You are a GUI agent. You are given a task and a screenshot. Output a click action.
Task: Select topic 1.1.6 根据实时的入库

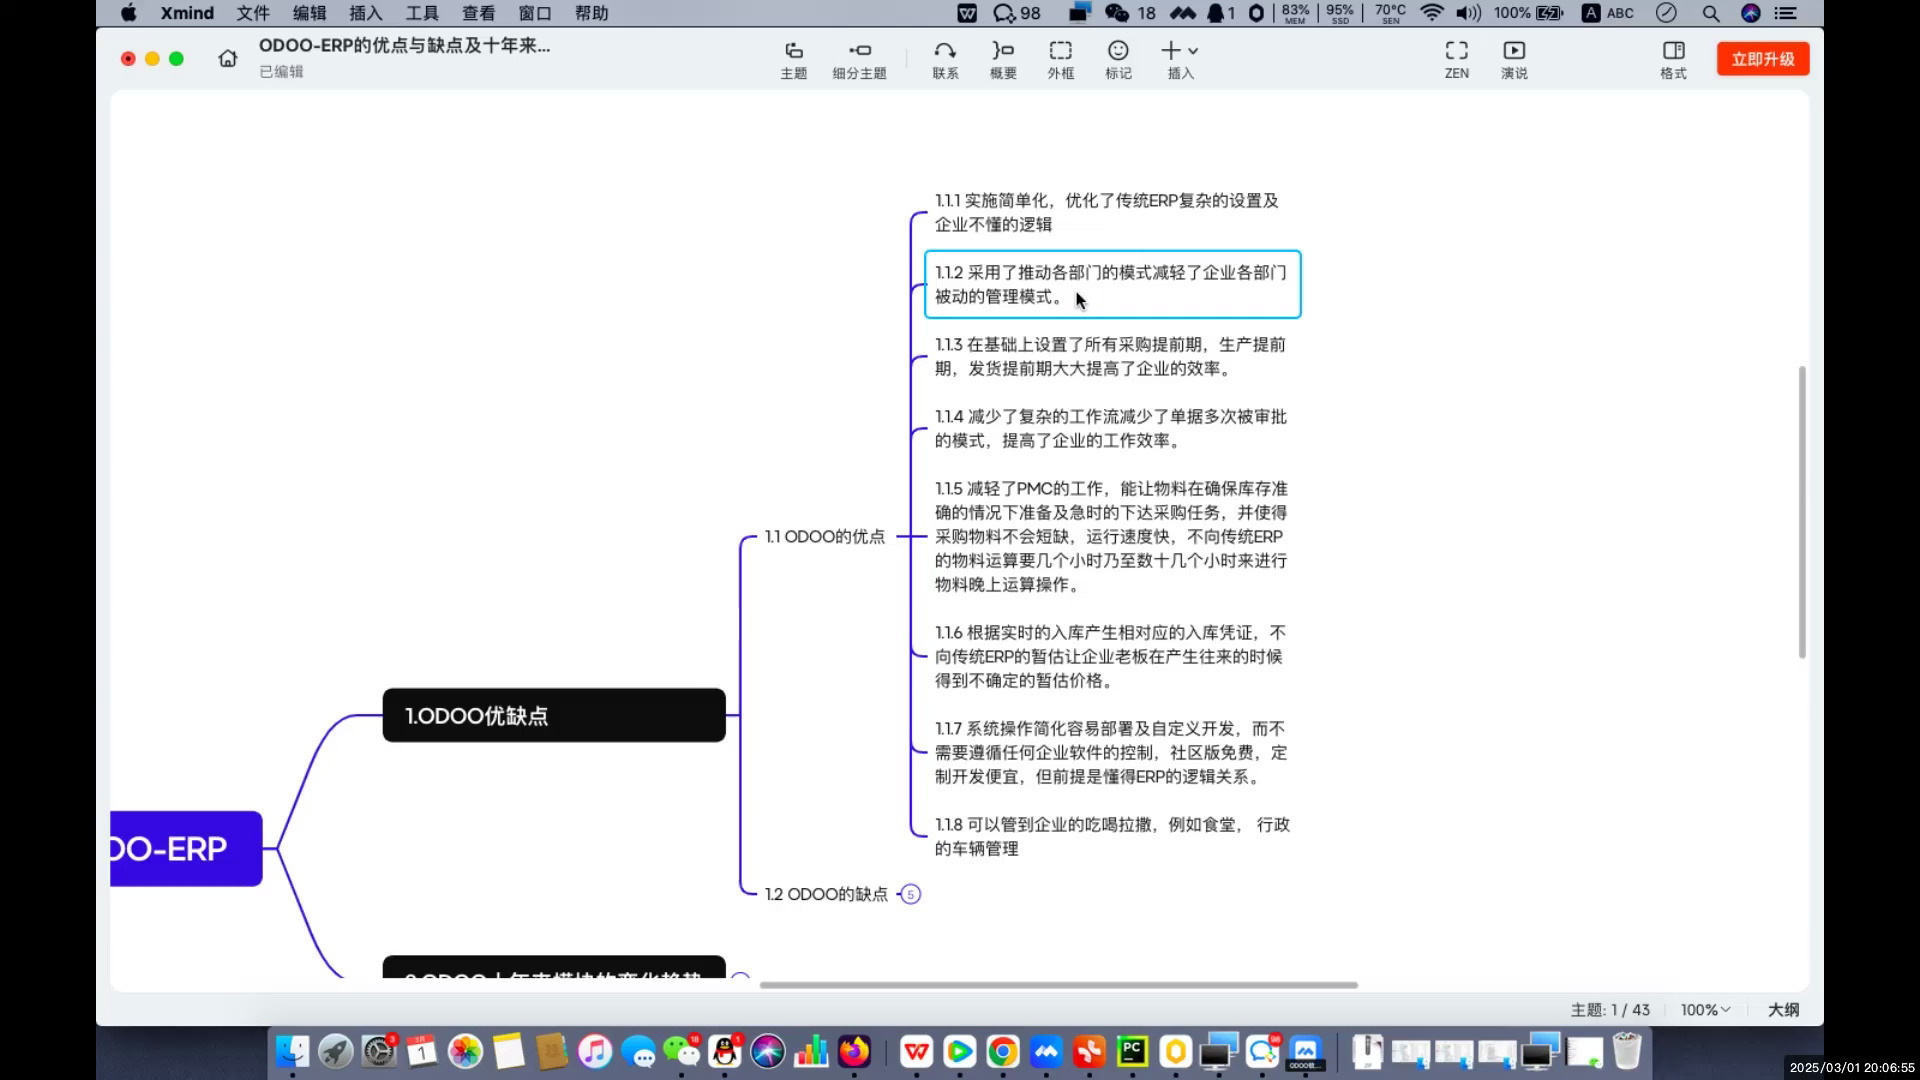(1110, 657)
